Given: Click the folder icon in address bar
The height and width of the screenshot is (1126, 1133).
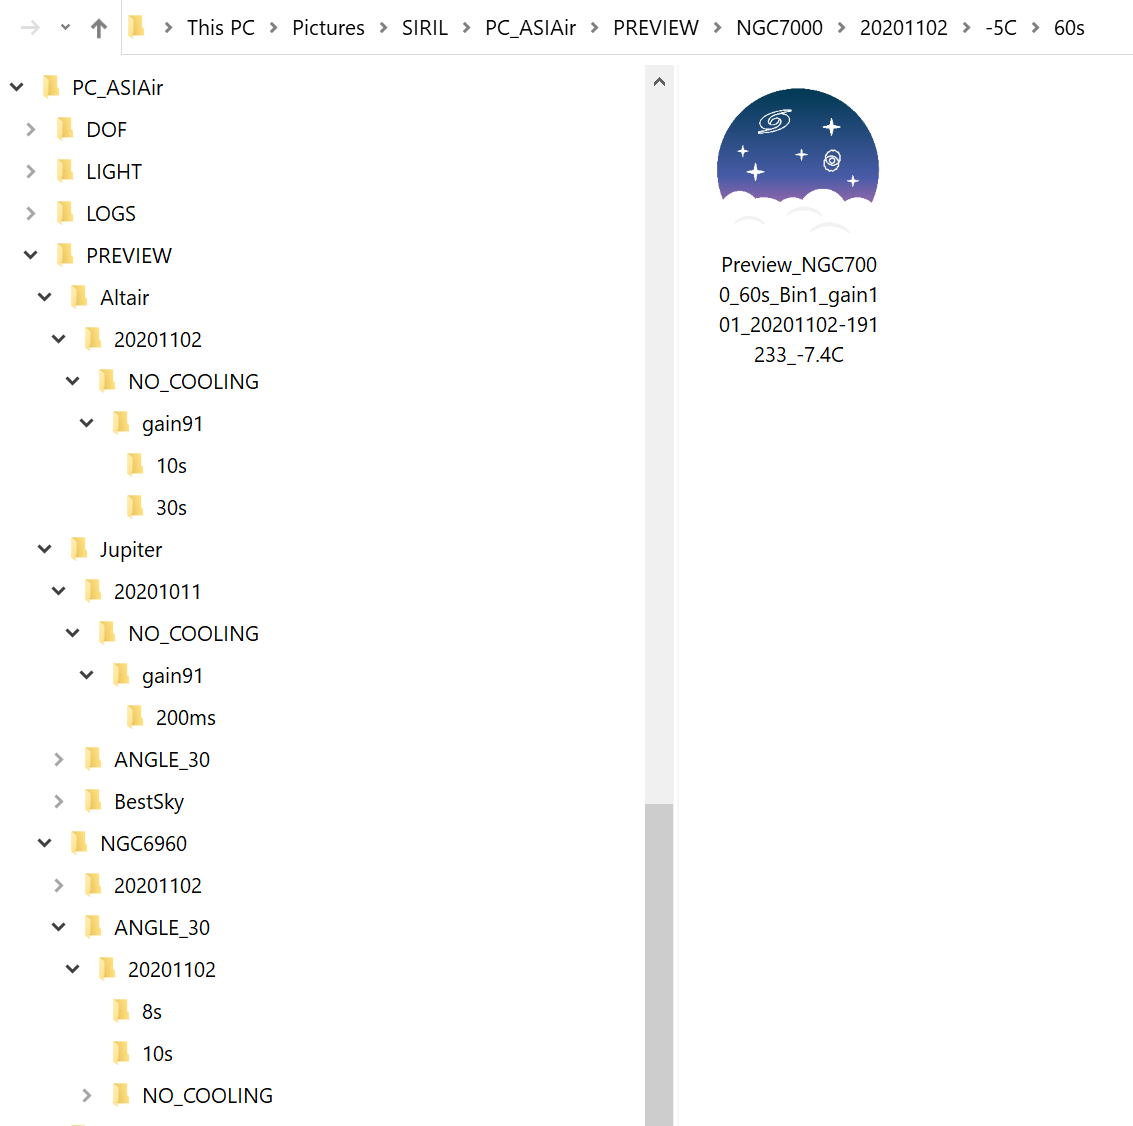Looking at the screenshot, I should [x=136, y=27].
